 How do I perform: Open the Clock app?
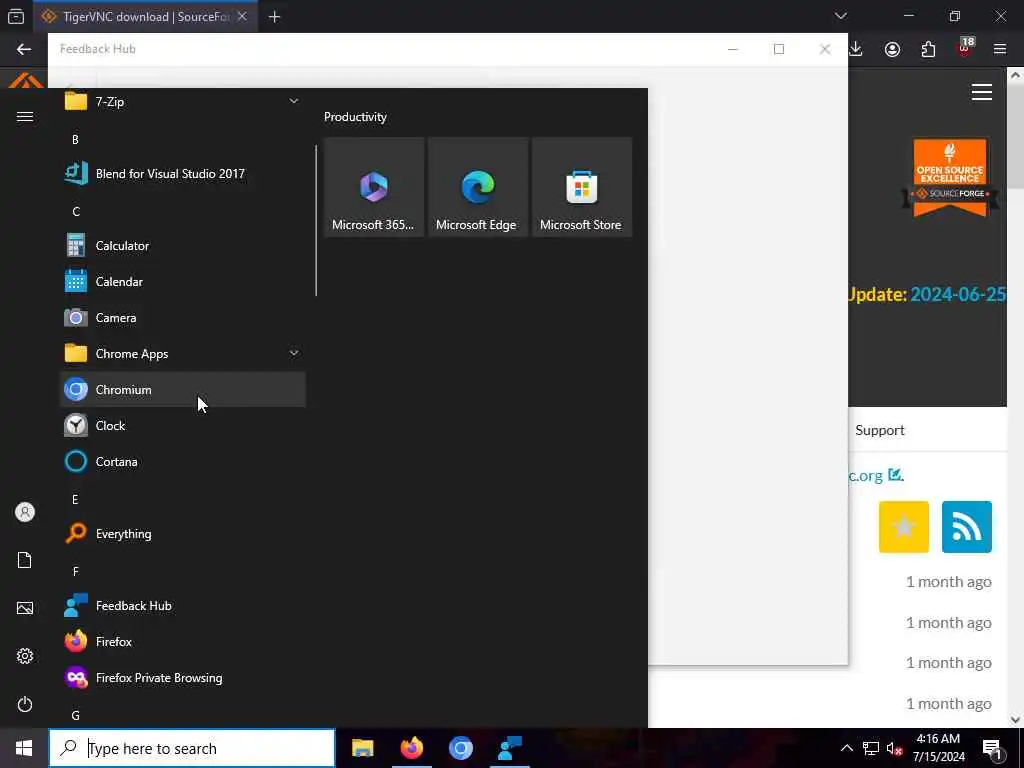pyautogui.click(x=182, y=426)
